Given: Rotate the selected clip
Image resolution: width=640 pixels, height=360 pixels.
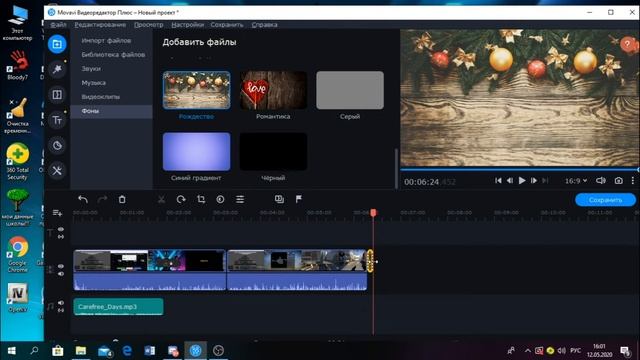Looking at the screenshot, I should click(181, 199).
